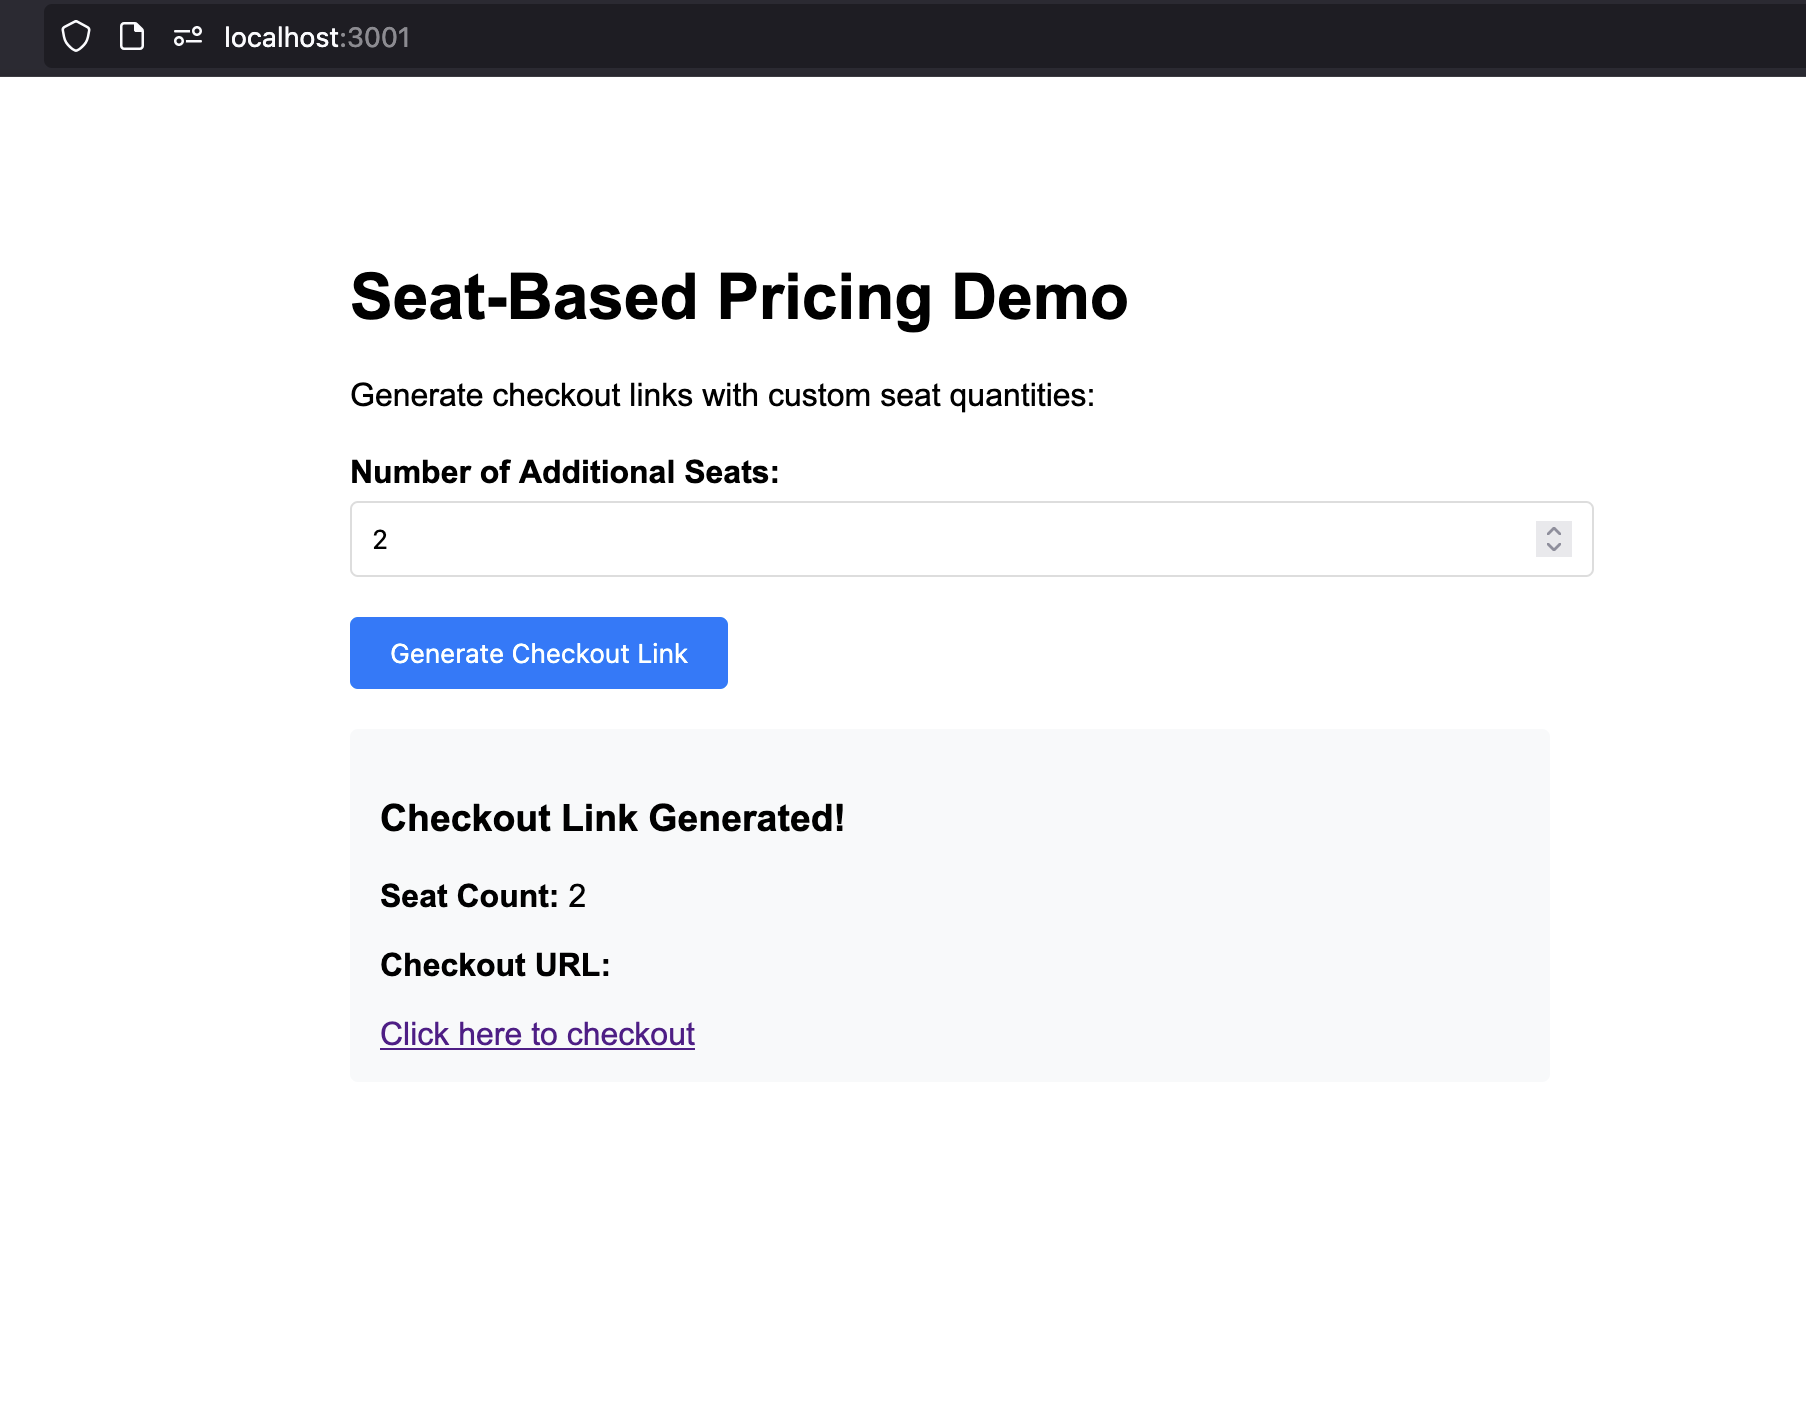Select the localhost:3001 address bar
The image size is (1806, 1416).
(317, 37)
